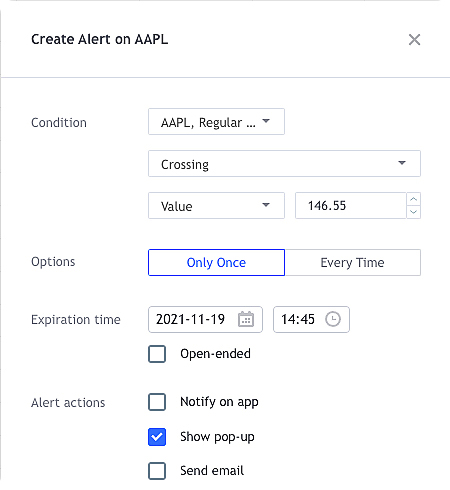Click the 146.55 price value field
The image size is (450, 490).
[351, 205]
